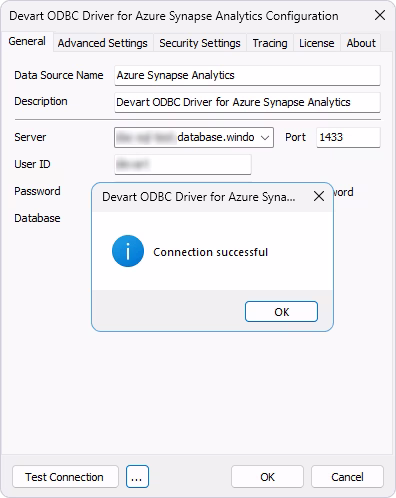The image size is (396, 498).
Task: Open the Advanced Settings tab
Action: pyautogui.click(x=103, y=43)
